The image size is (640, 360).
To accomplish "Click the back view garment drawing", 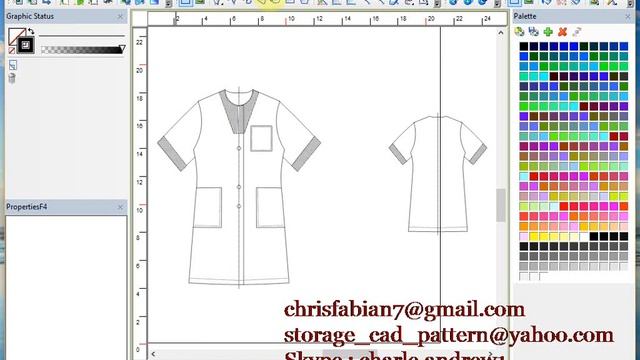I will coord(438,174).
